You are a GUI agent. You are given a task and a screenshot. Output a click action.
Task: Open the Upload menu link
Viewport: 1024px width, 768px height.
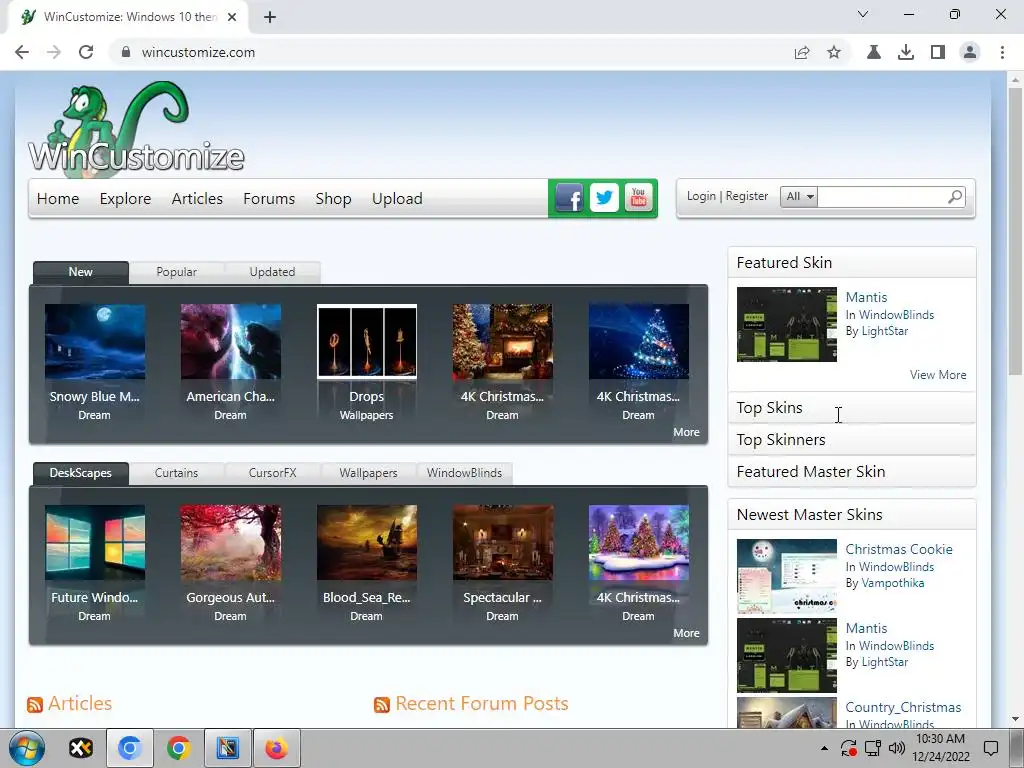397,199
